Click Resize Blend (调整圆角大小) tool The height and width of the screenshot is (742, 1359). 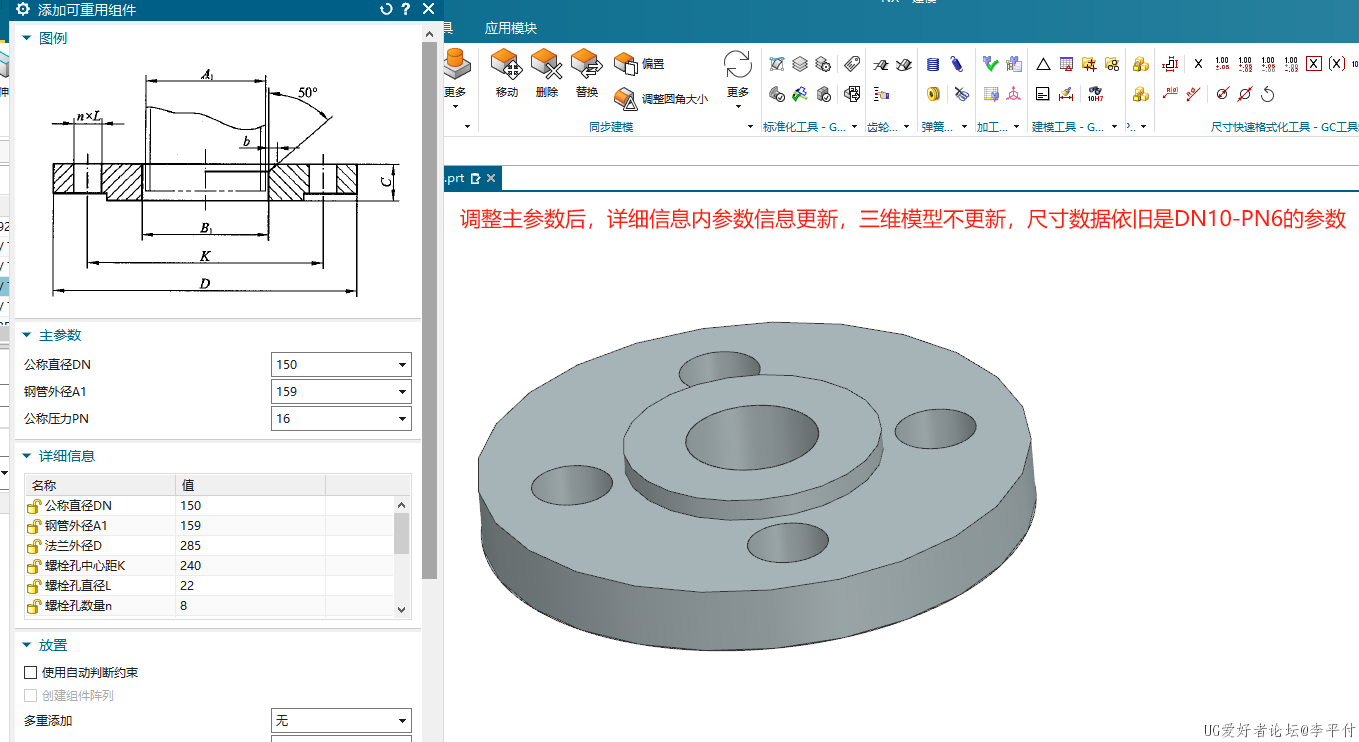click(x=661, y=98)
